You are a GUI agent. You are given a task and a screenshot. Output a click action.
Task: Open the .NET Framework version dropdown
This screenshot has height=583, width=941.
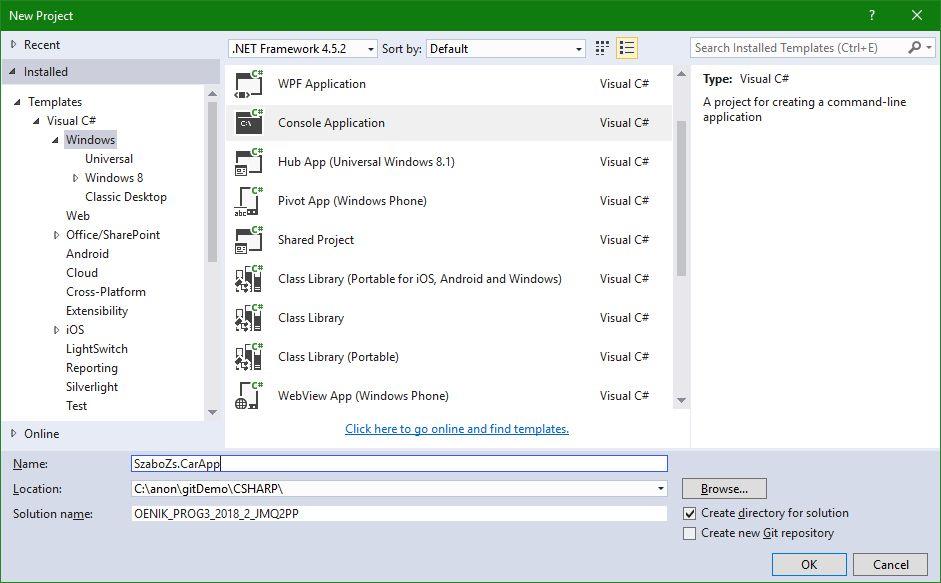[x=303, y=49]
